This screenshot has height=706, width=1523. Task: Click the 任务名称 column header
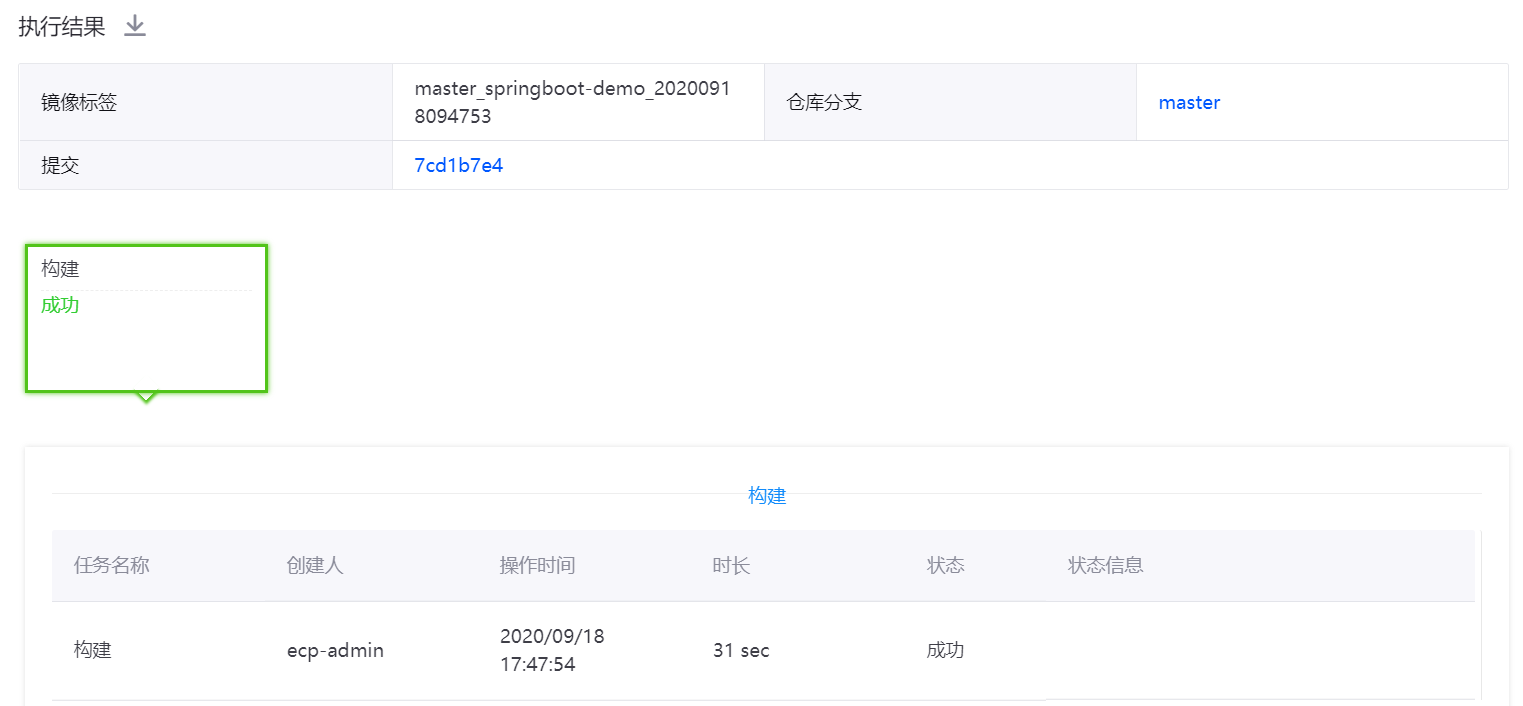click(x=111, y=566)
